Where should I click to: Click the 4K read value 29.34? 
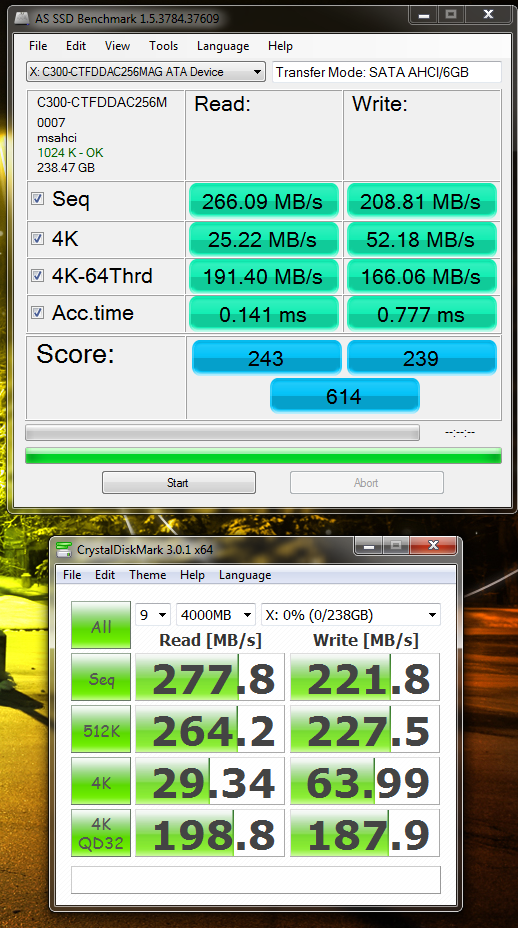tap(210, 782)
